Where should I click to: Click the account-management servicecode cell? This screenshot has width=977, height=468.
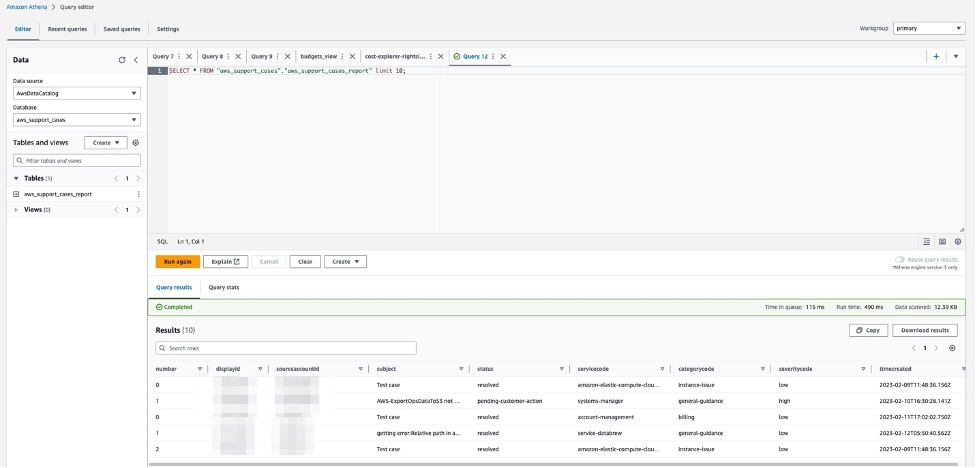tap(606, 418)
